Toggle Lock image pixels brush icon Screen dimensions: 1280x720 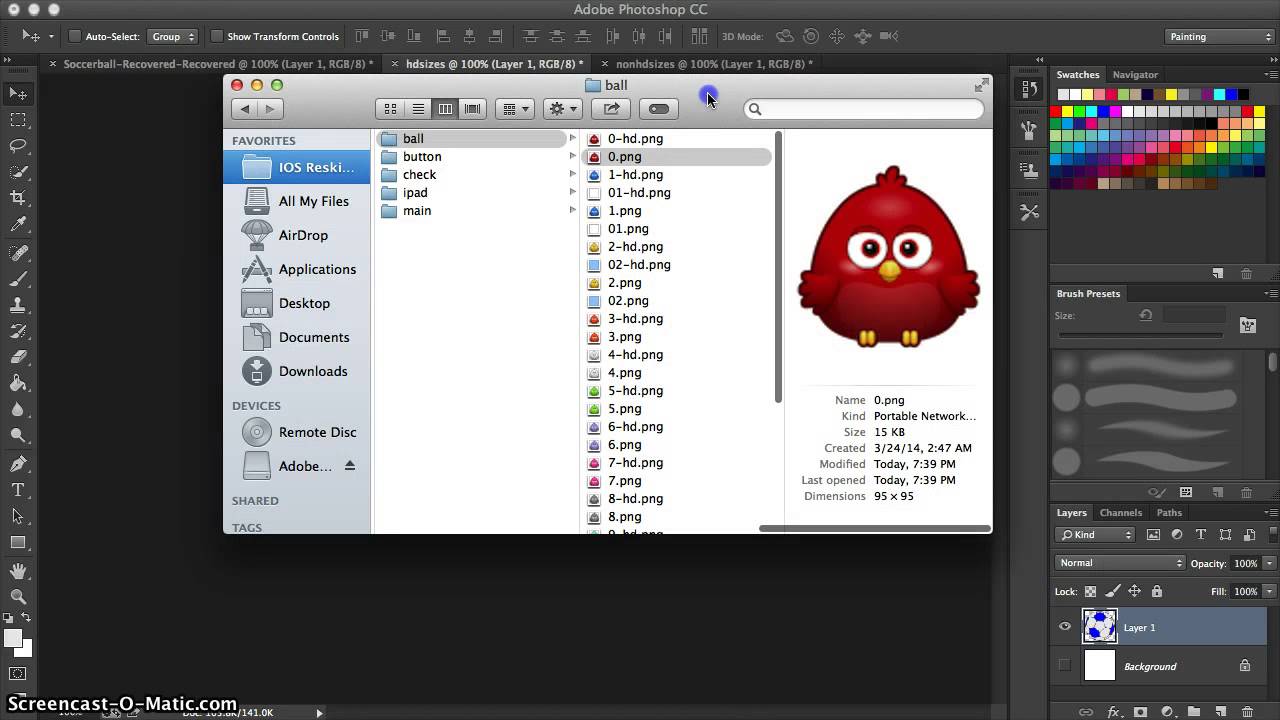(x=1112, y=591)
